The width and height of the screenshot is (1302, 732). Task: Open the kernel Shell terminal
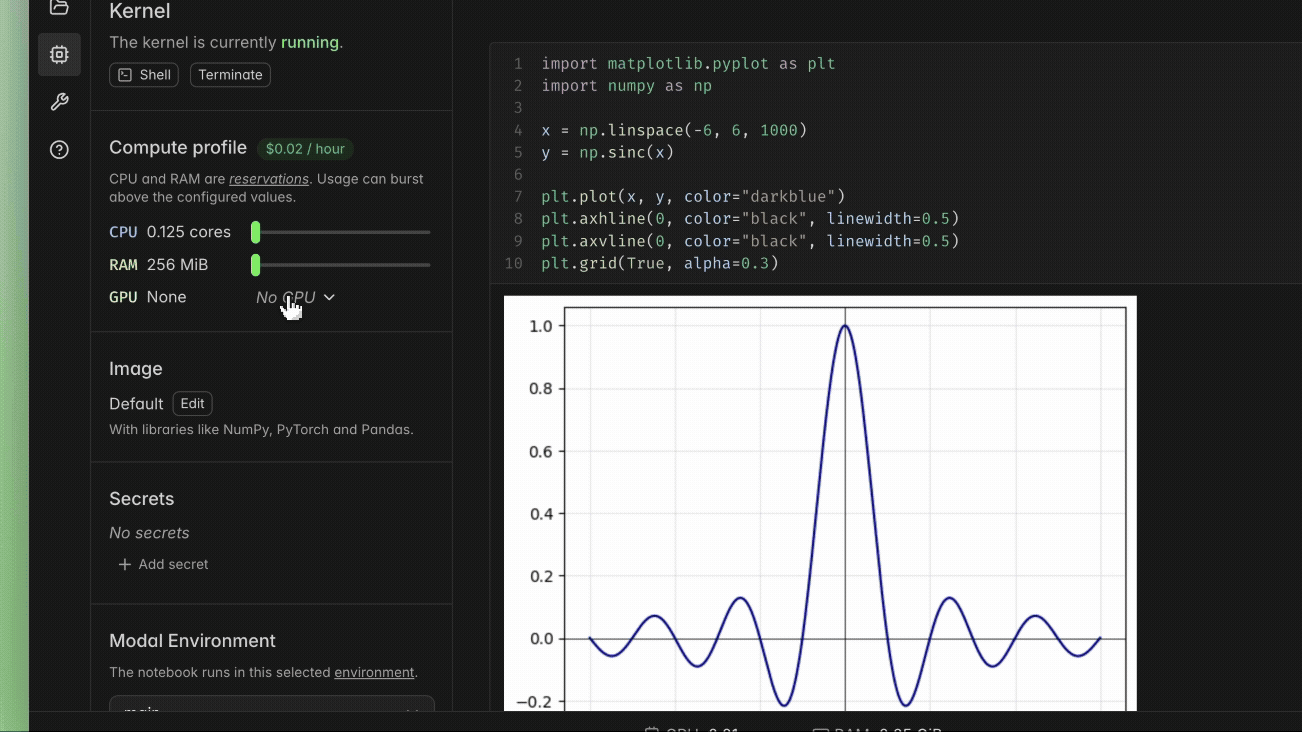[x=144, y=75]
